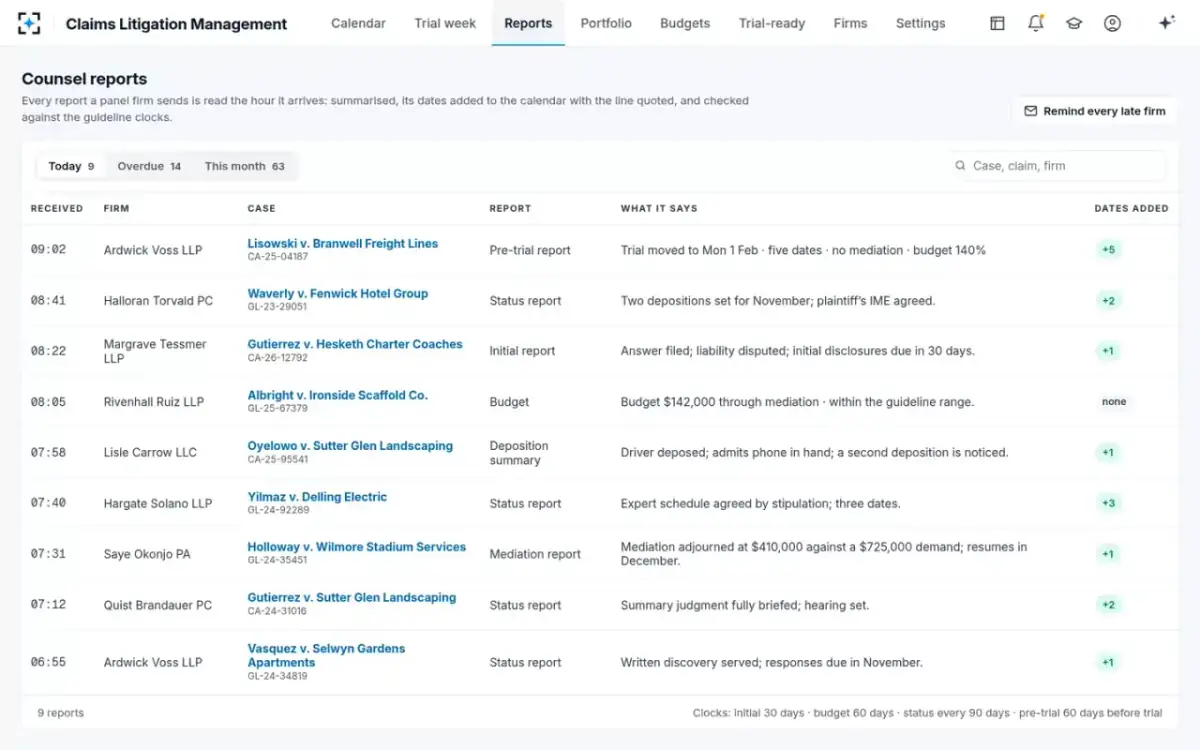Viewport: 1200px width, 750px height.
Task: Click Lisle Carrow LLC firm name
Action: [150, 452]
